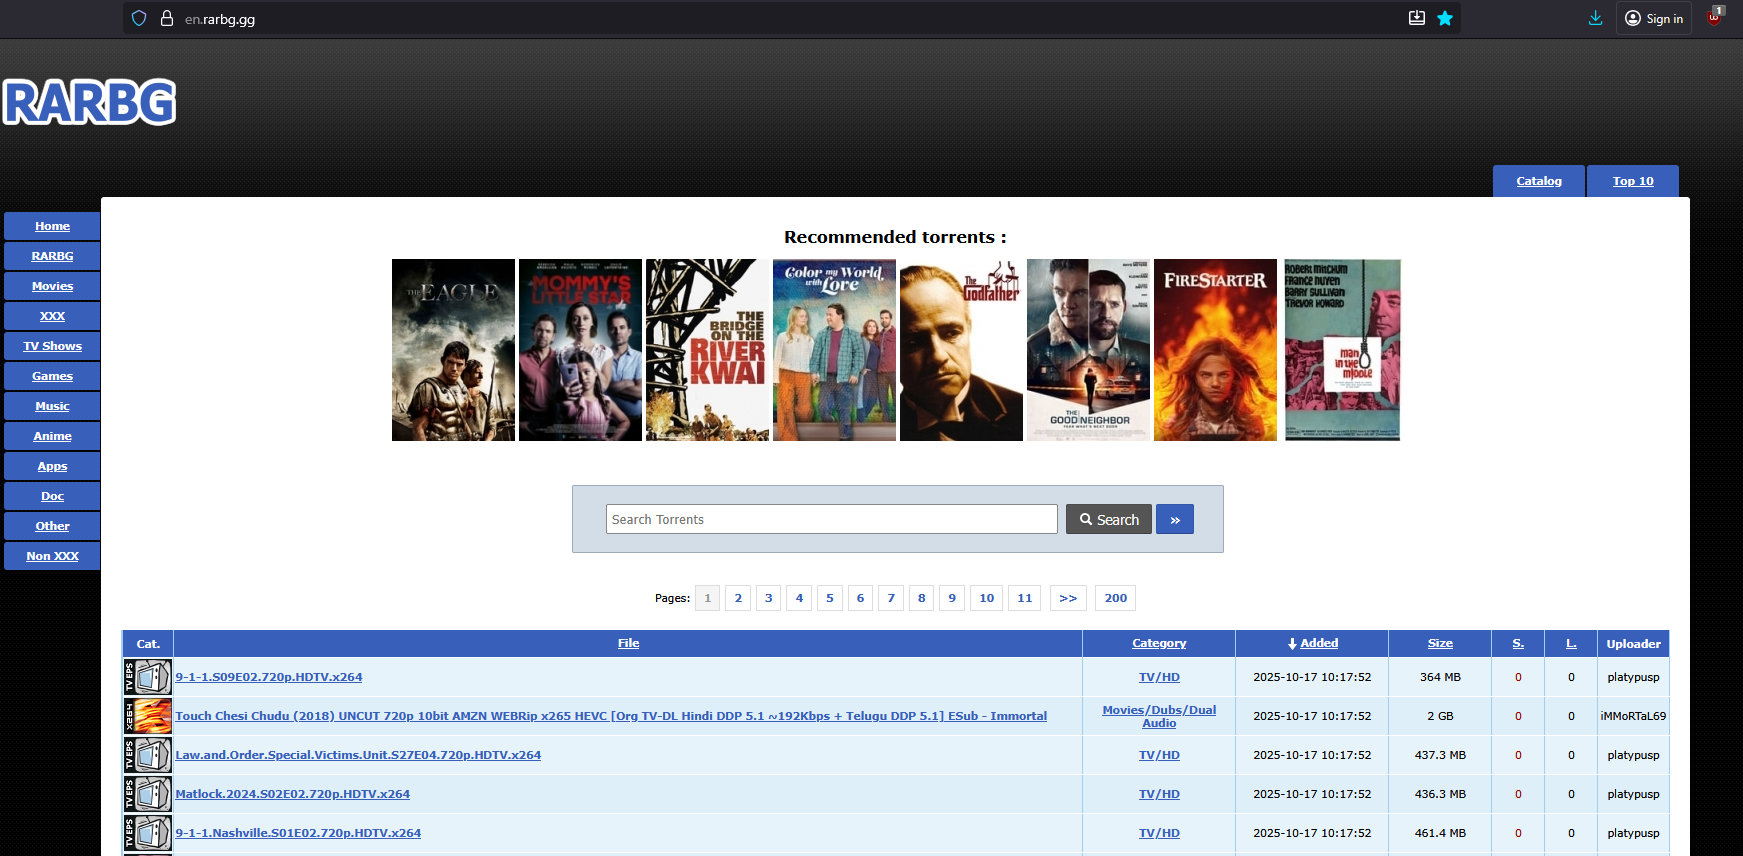Viewport: 1743px width, 856px height.
Task: Click the TV EPS icon for 9-1-1 Nashville
Action: (148, 833)
